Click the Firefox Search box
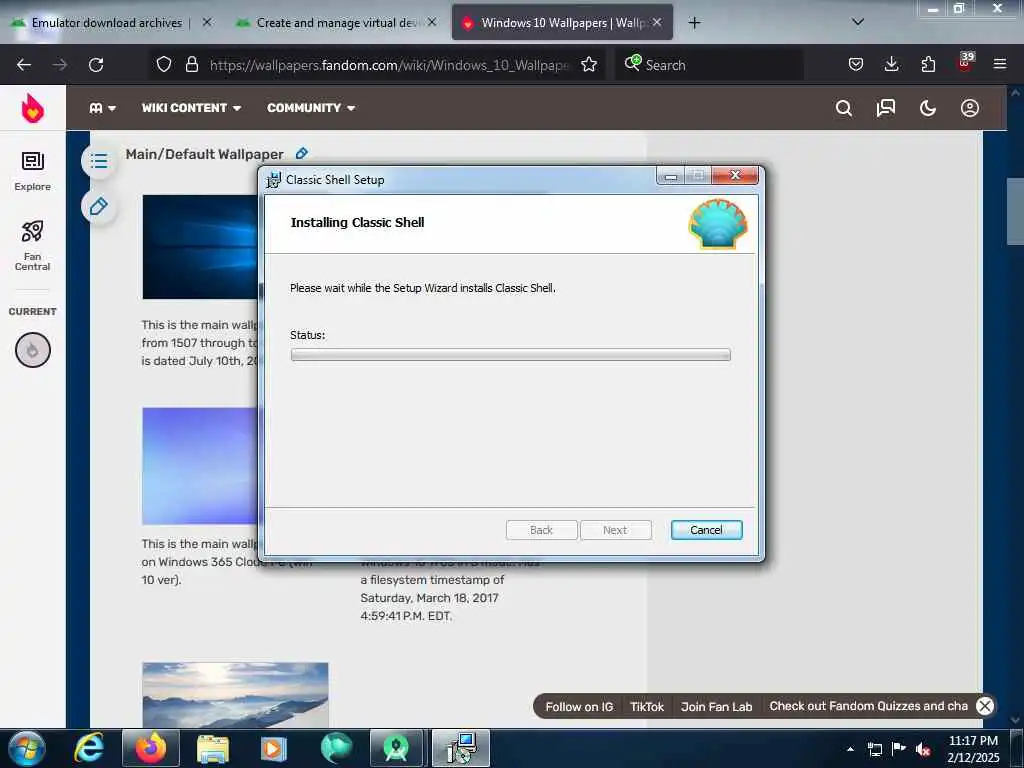The height and width of the screenshot is (768, 1024). coord(709,65)
